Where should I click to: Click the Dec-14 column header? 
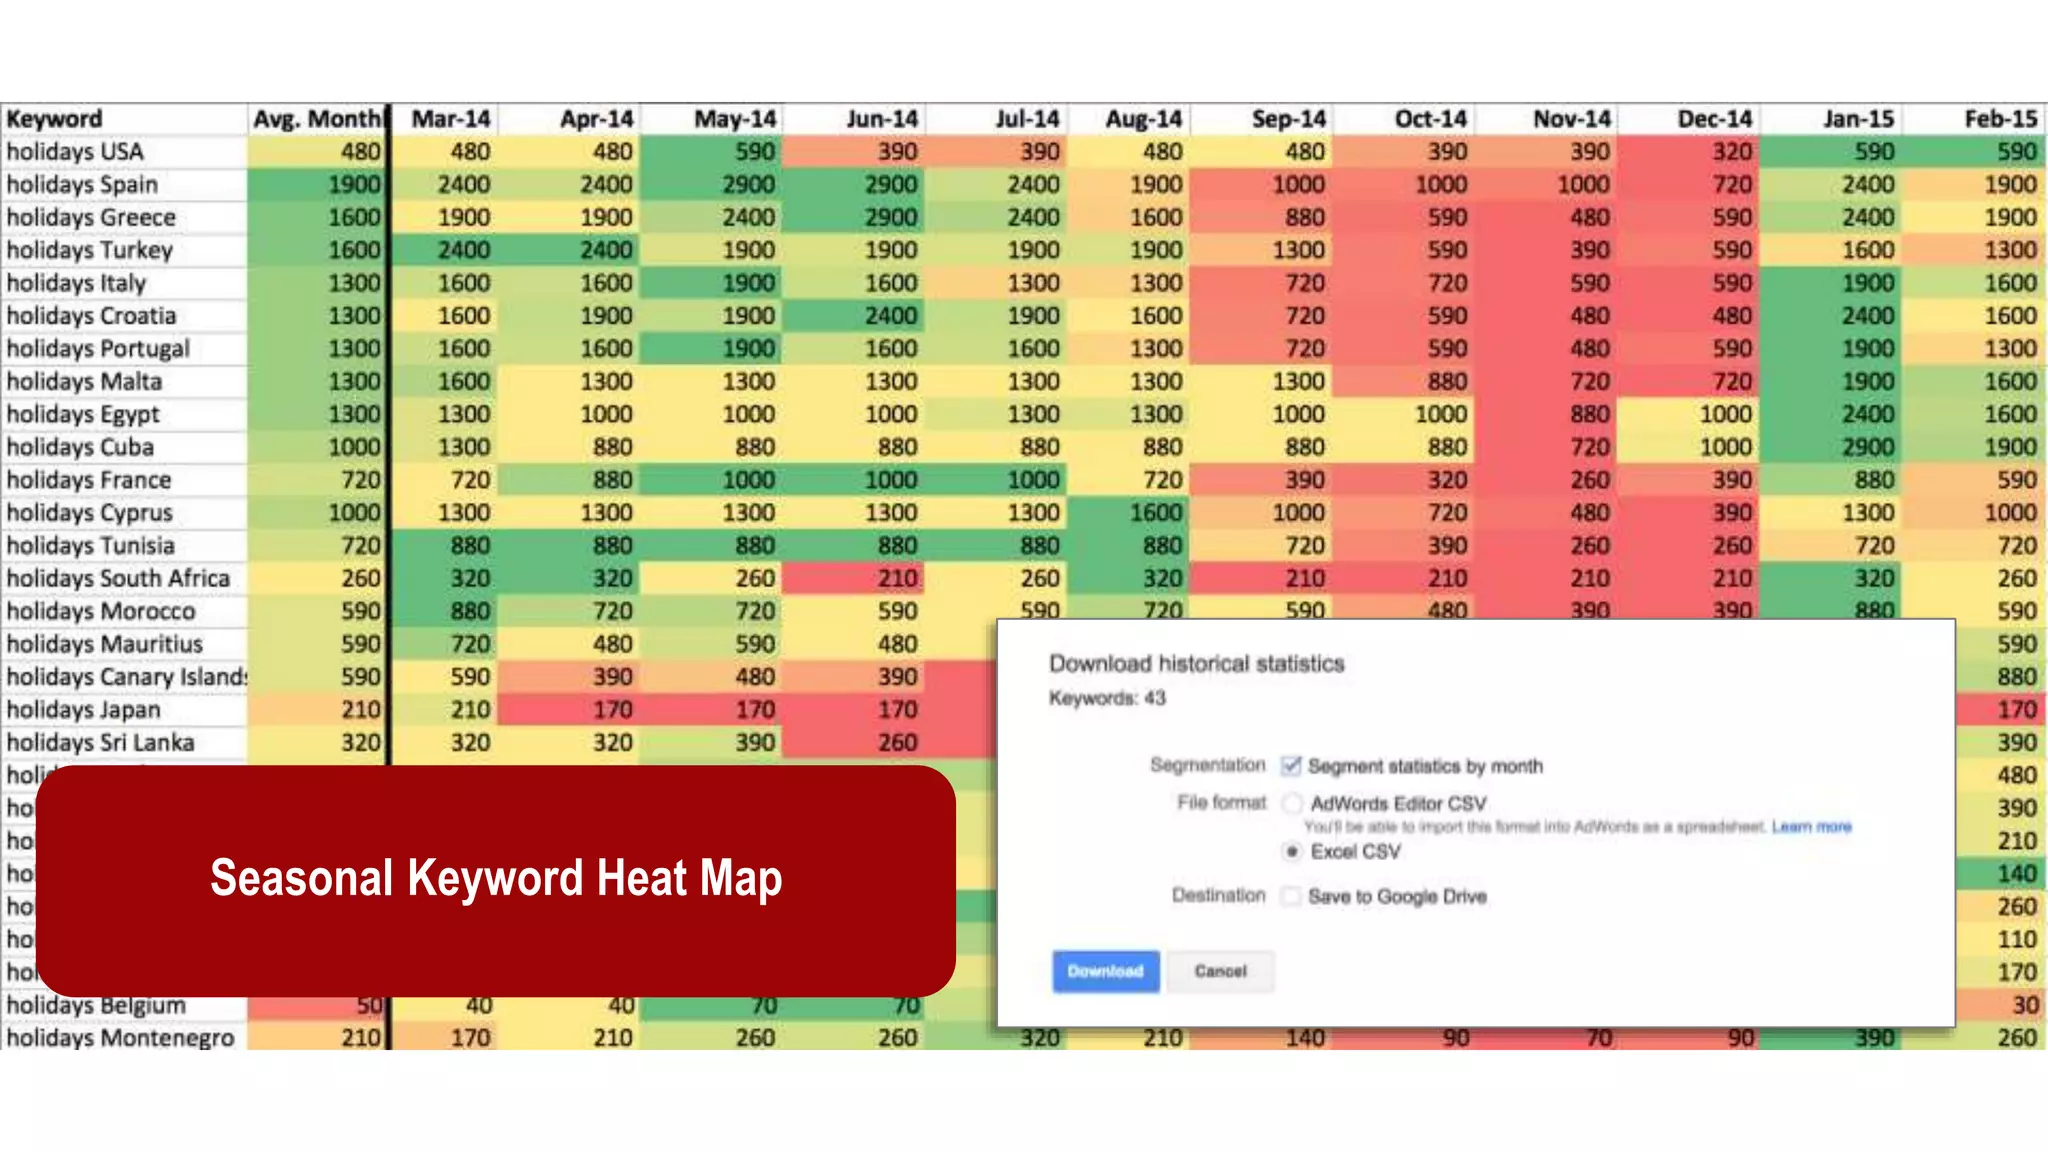[1689, 119]
